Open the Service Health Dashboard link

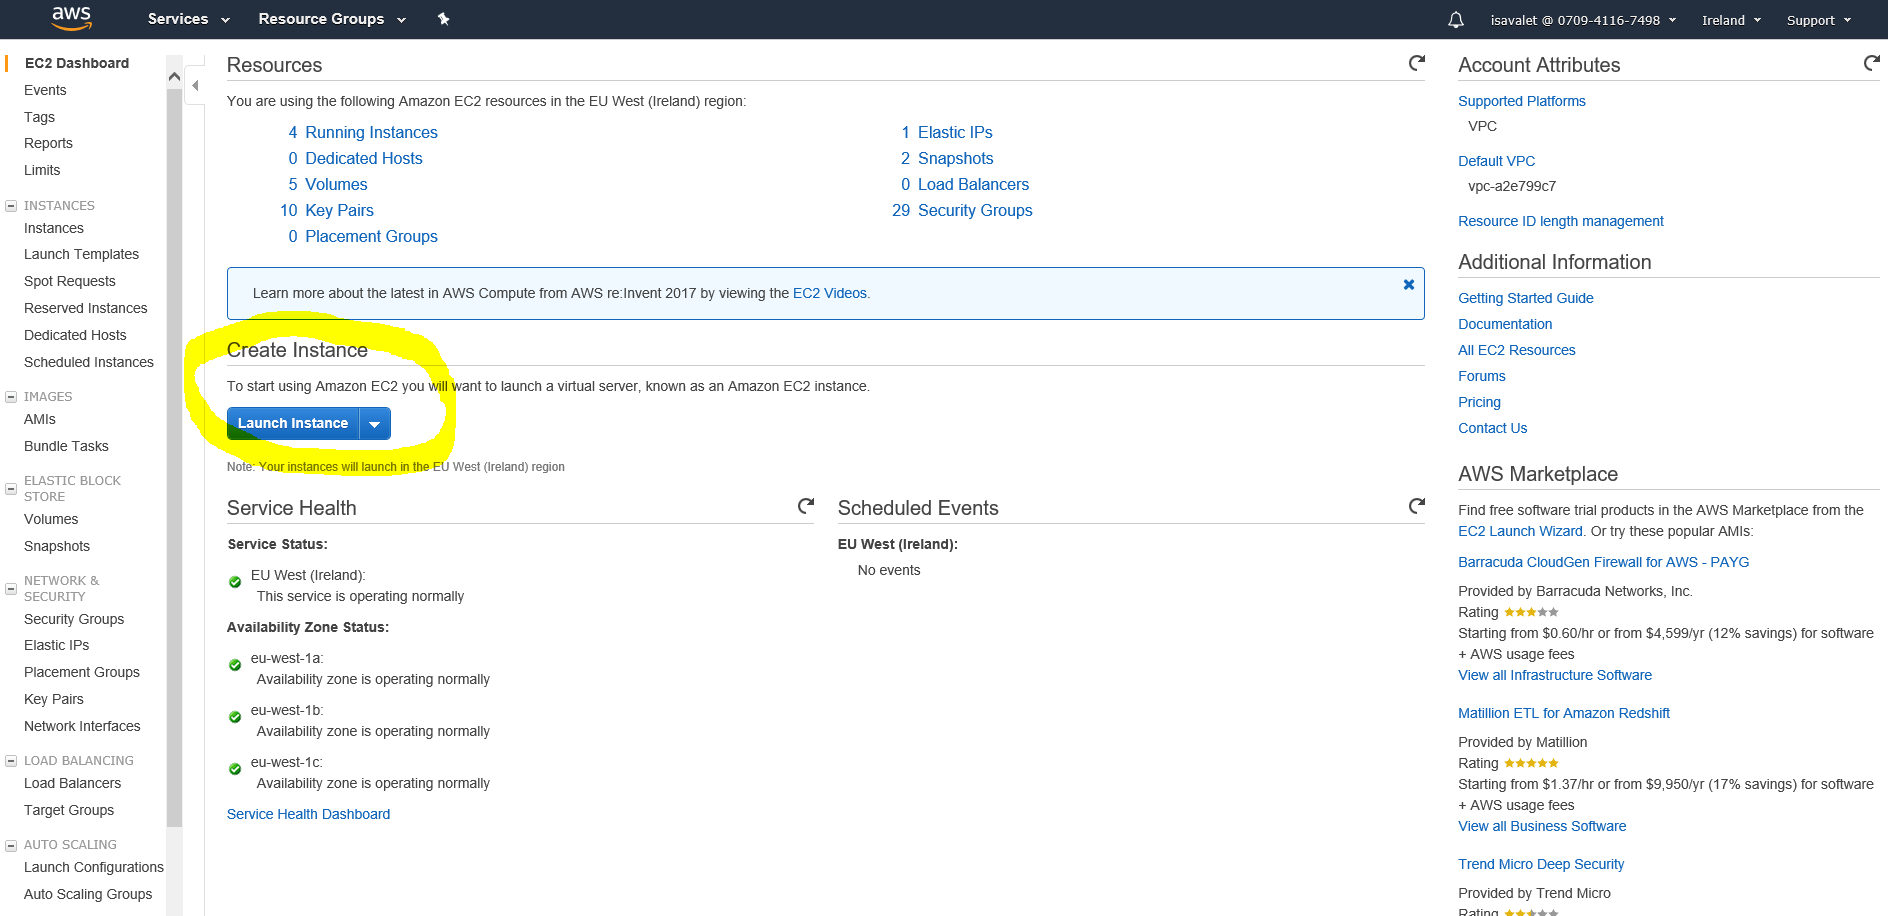click(308, 814)
